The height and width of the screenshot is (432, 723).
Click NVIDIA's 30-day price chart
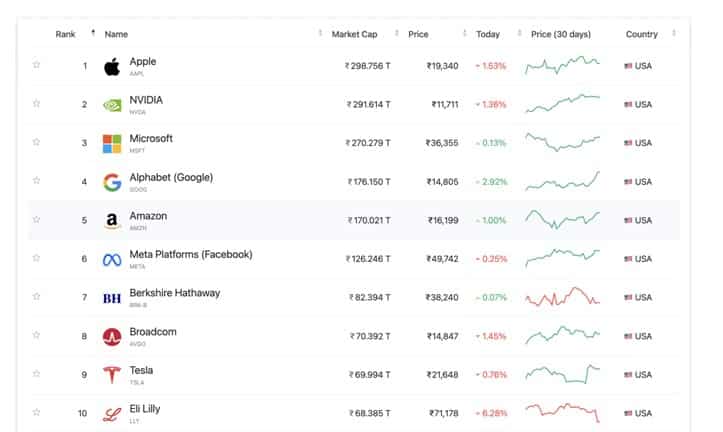click(x=563, y=103)
